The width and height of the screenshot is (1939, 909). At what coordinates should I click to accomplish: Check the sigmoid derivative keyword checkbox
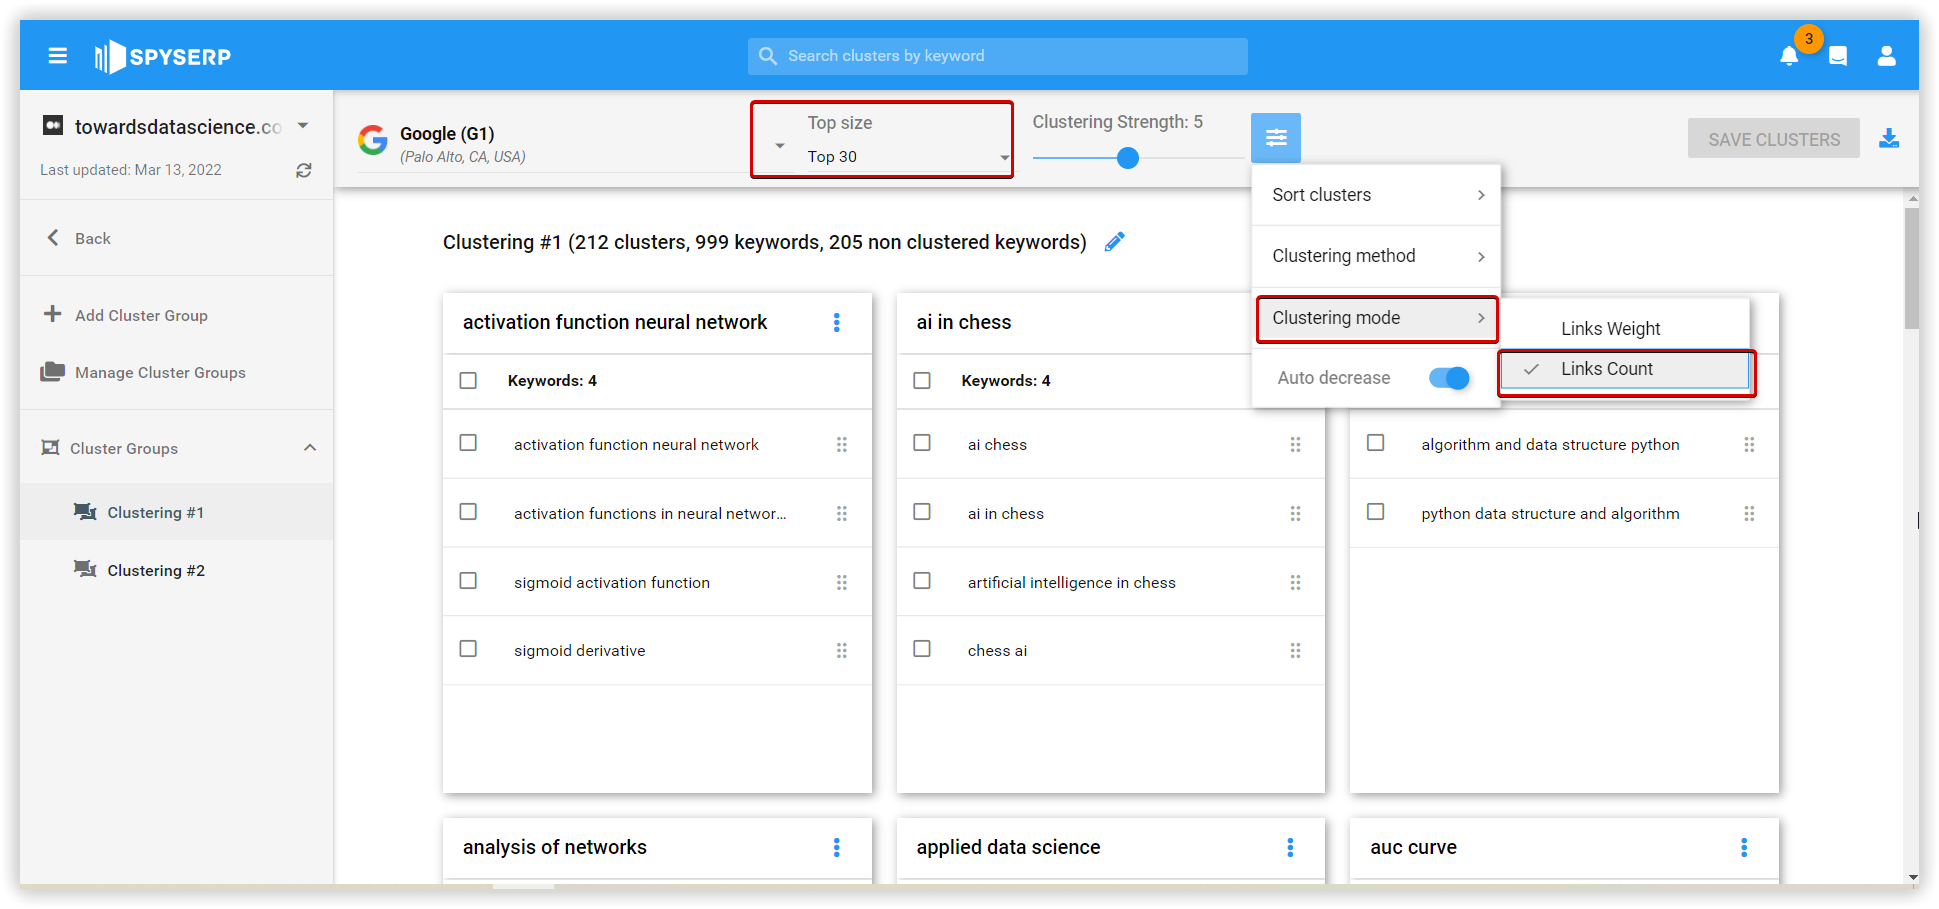[468, 649]
